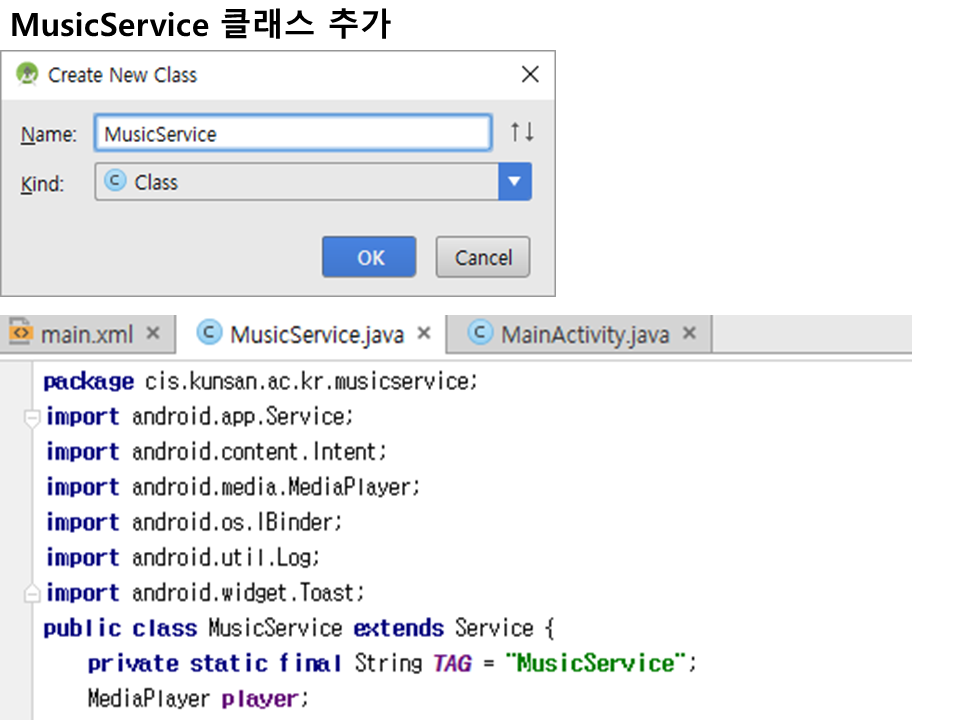Close the main.xml editor tab
This screenshot has height=720, width=960.
click(153, 333)
